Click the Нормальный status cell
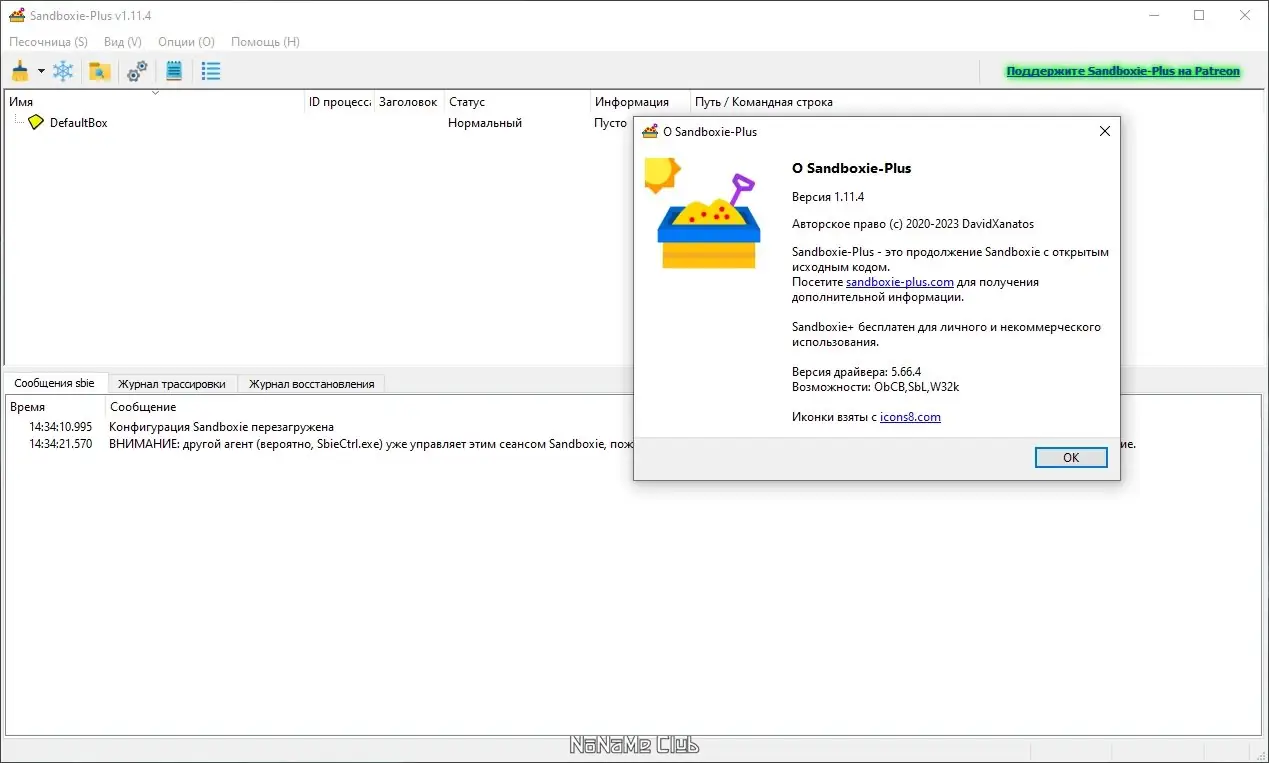The height and width of the screenshot is (763, 1269). coord(485,123)
